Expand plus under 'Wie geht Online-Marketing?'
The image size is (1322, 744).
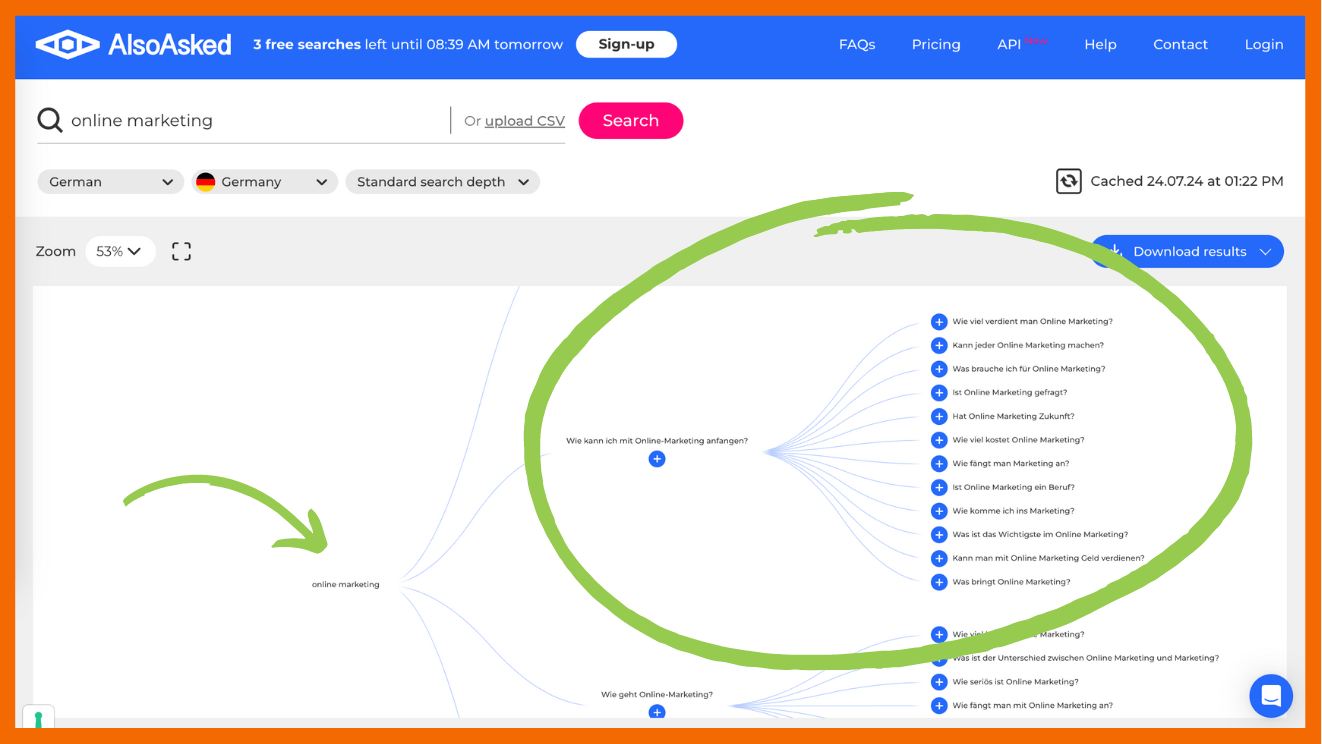point(656,712)
